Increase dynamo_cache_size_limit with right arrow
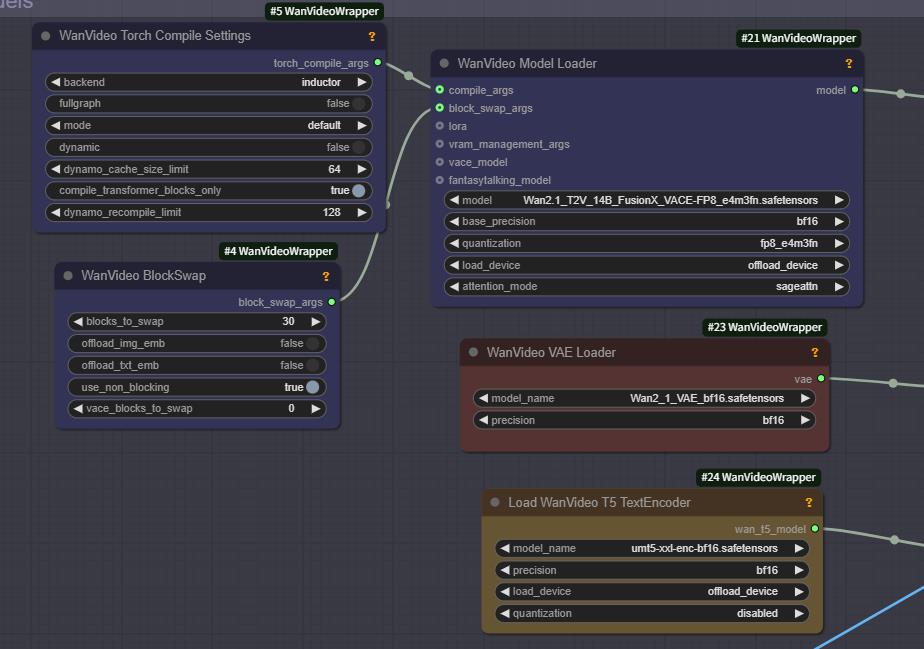The image size is (924, 649). [x=362, y=169]
